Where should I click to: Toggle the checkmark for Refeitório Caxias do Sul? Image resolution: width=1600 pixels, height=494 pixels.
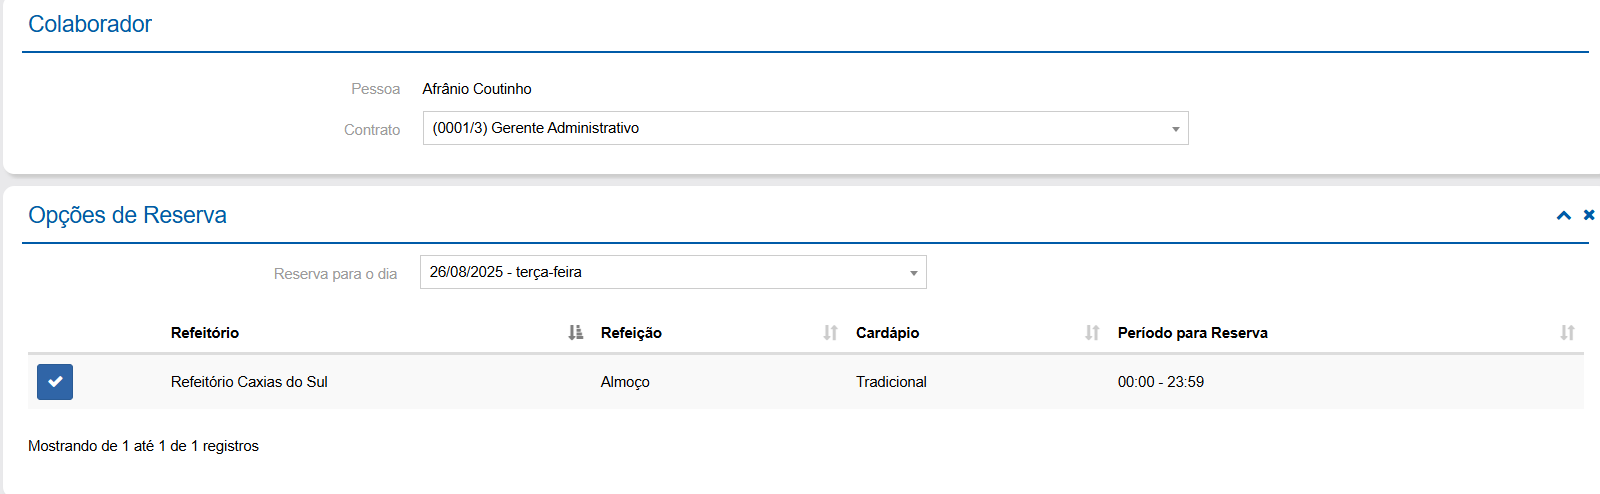[x=55, y=382]
